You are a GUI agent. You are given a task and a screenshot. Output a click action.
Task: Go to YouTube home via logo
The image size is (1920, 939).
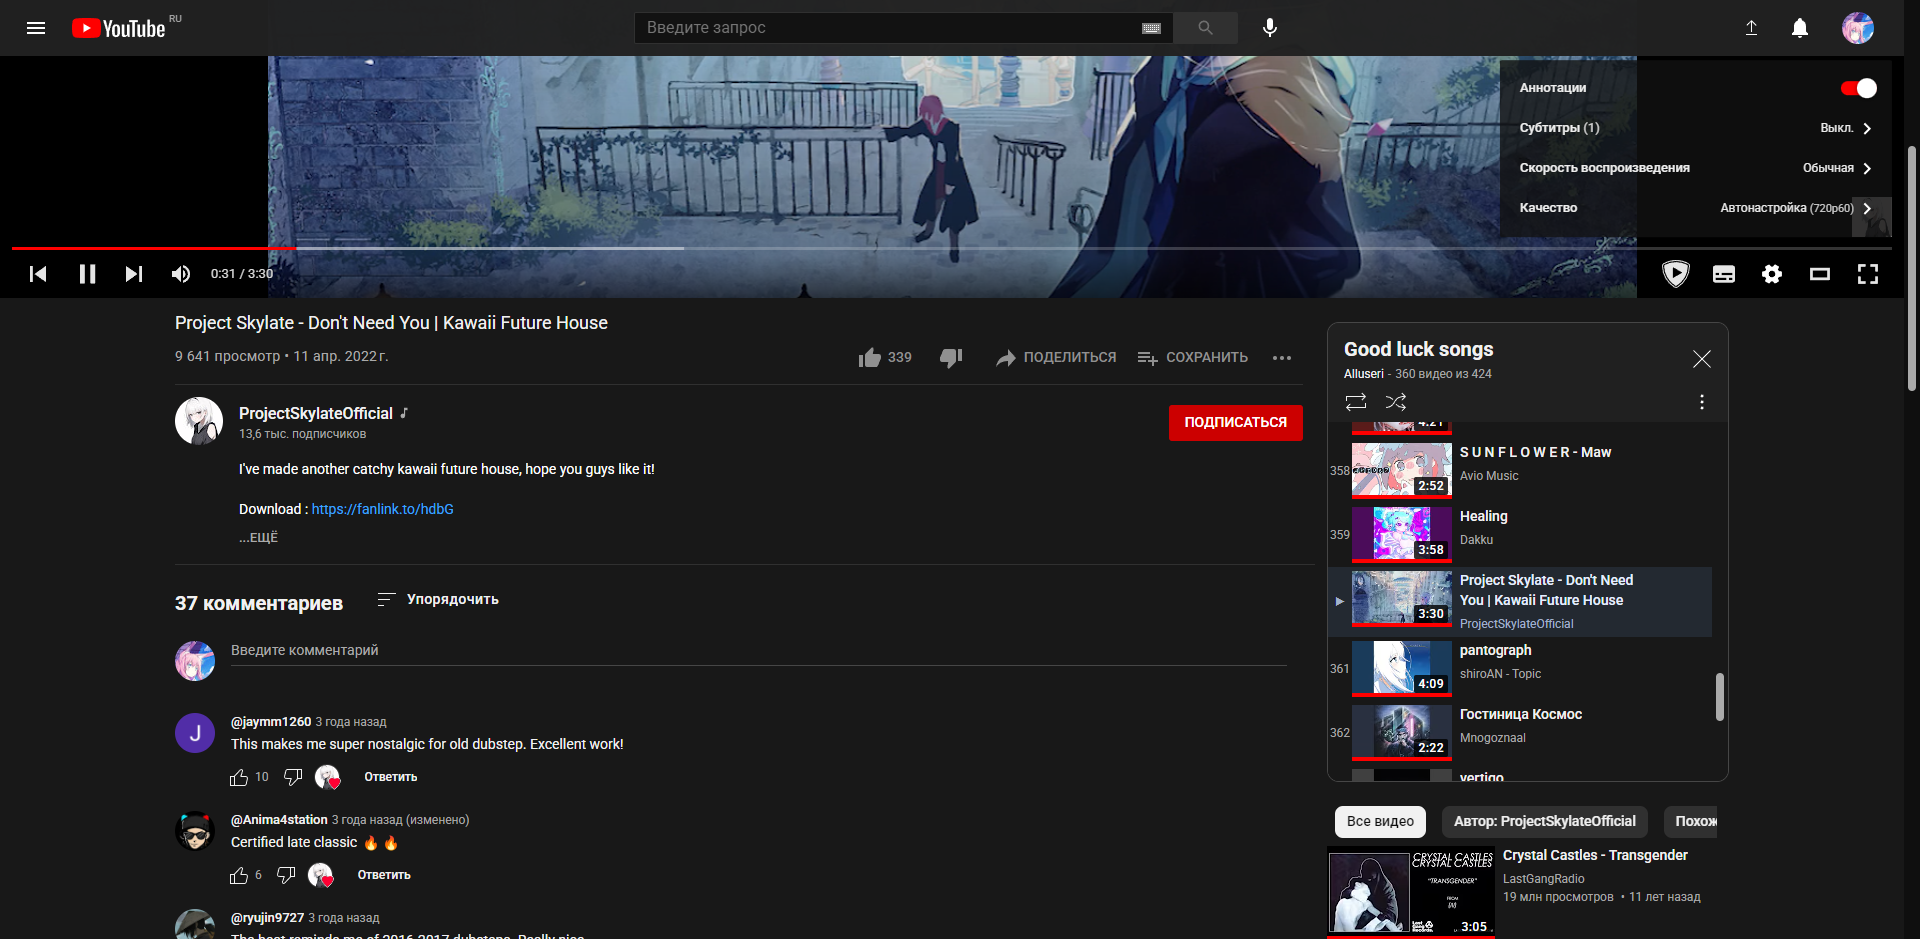[119, 28]
